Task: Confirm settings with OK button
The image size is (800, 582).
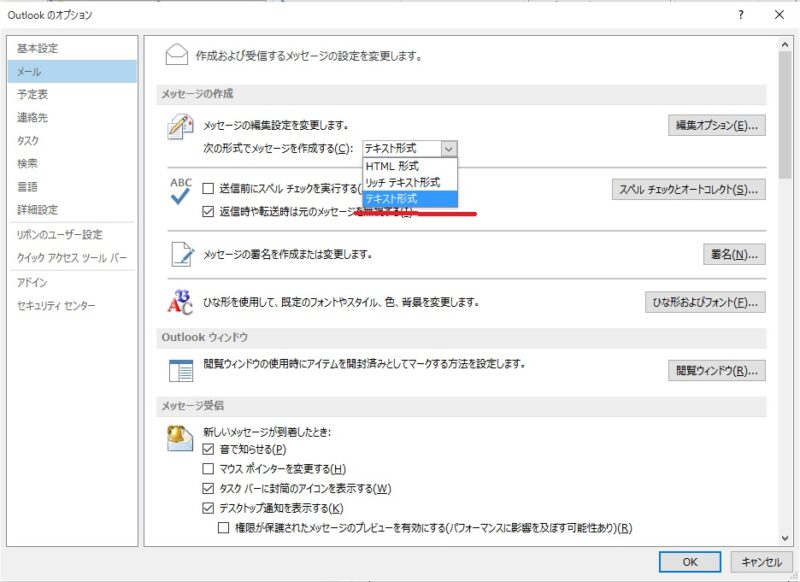Action: pos(690,562)
